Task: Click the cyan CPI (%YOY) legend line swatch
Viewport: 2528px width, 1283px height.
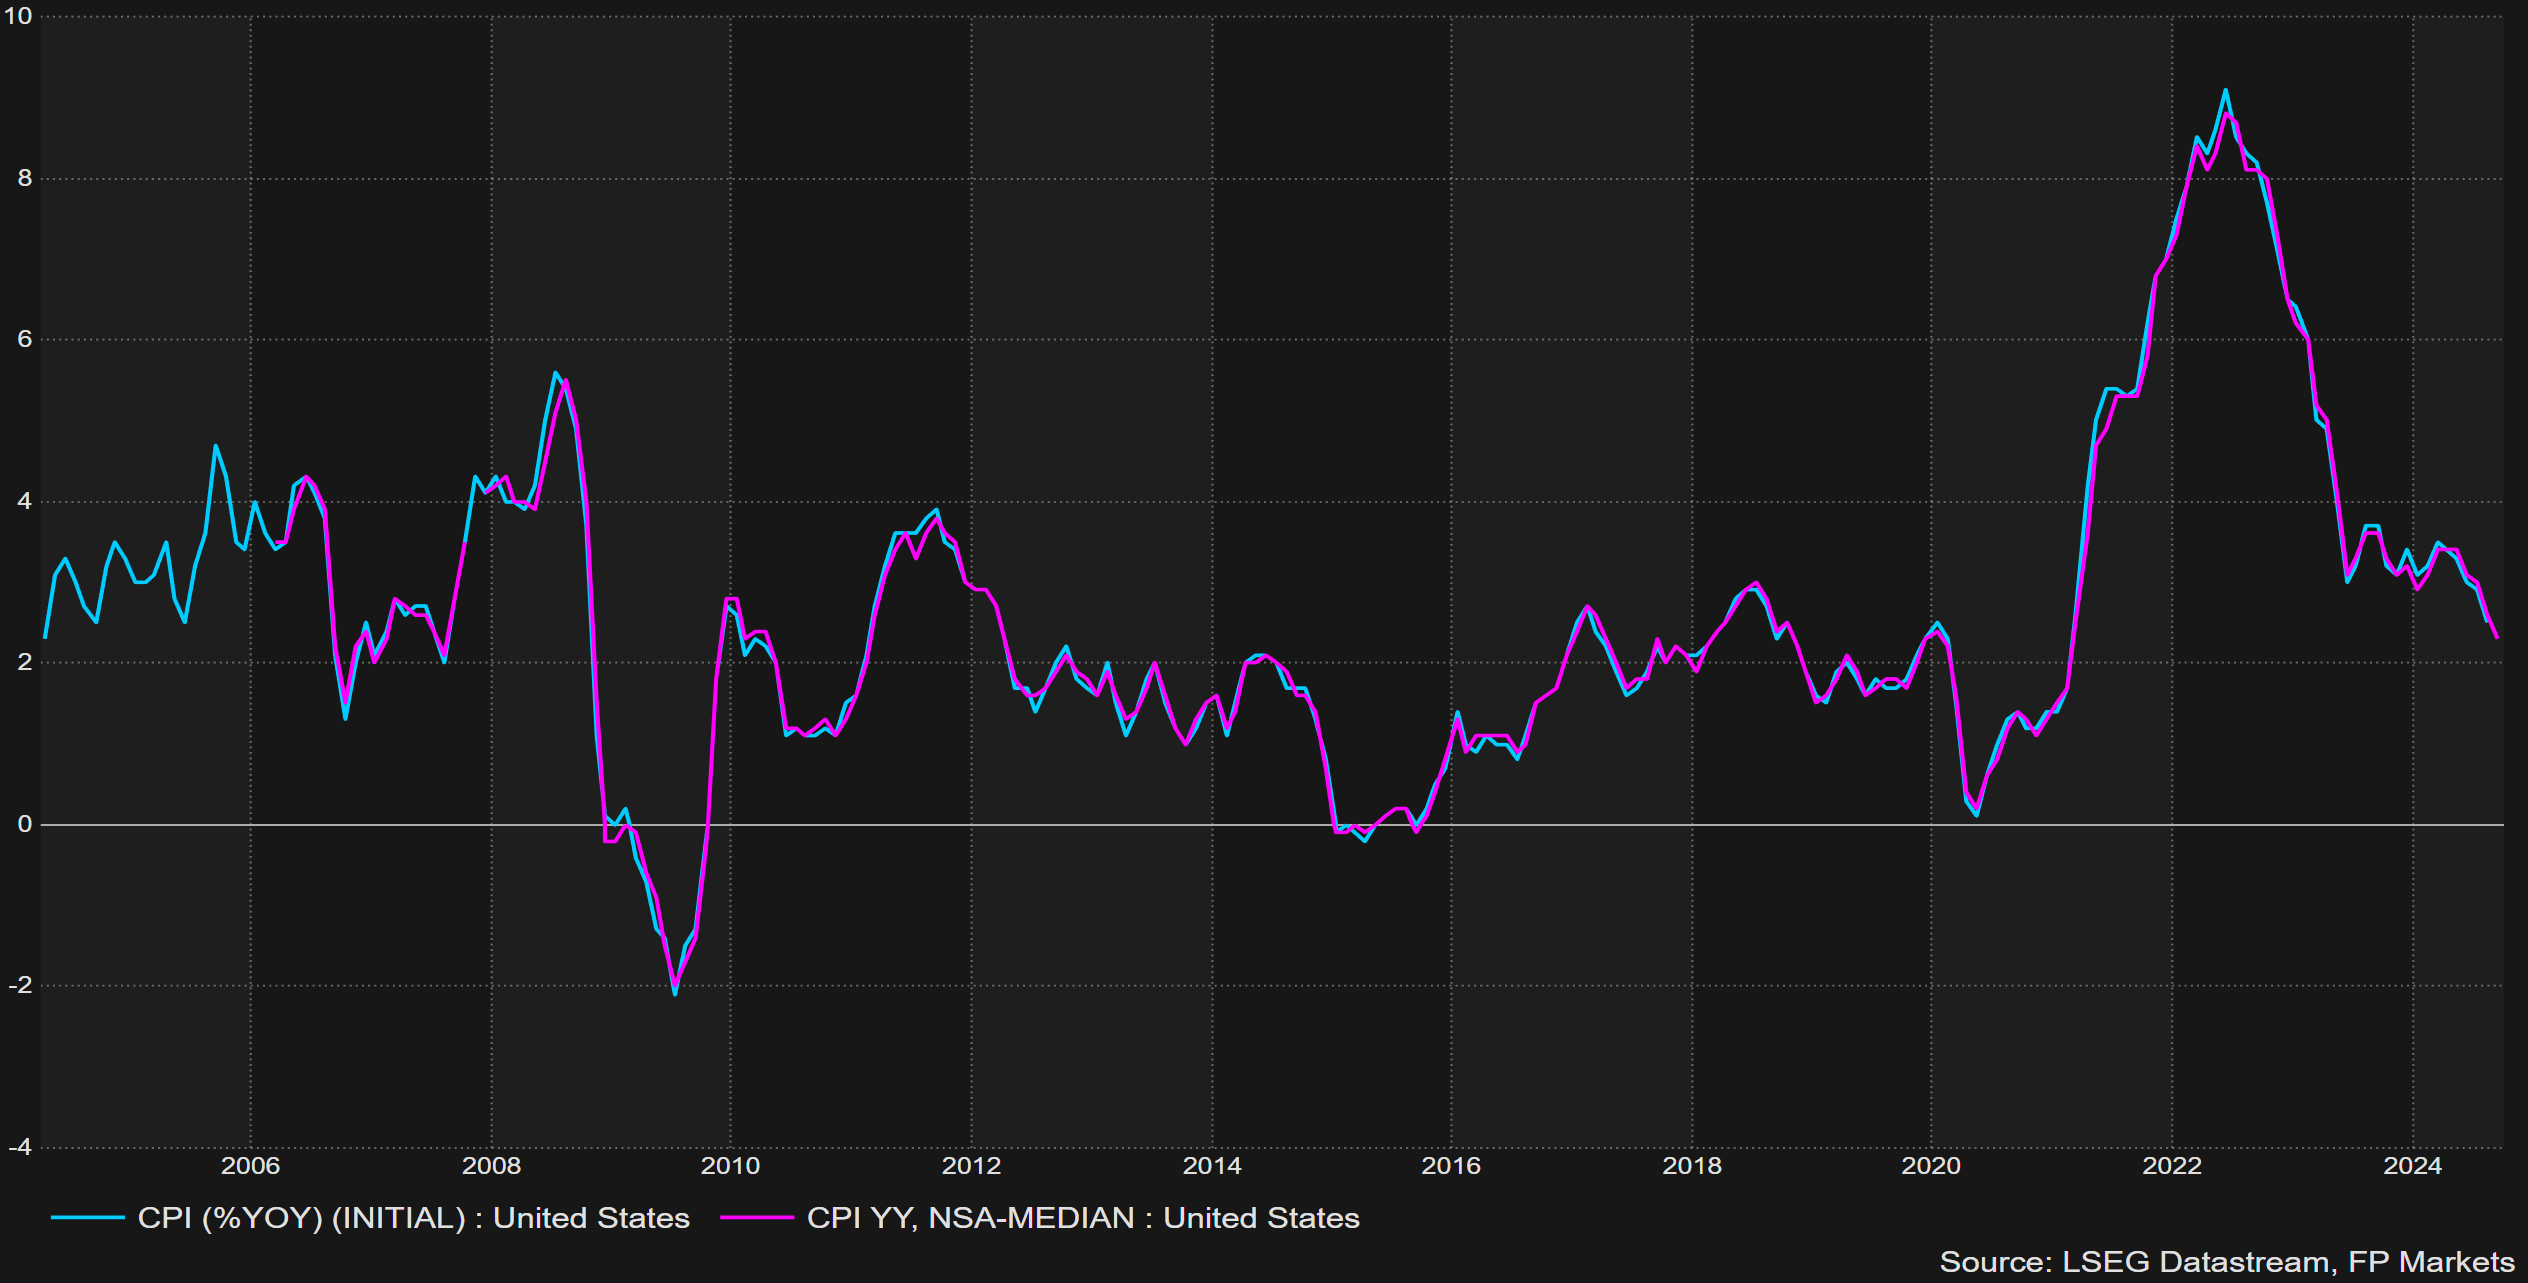Action: 87,1218
